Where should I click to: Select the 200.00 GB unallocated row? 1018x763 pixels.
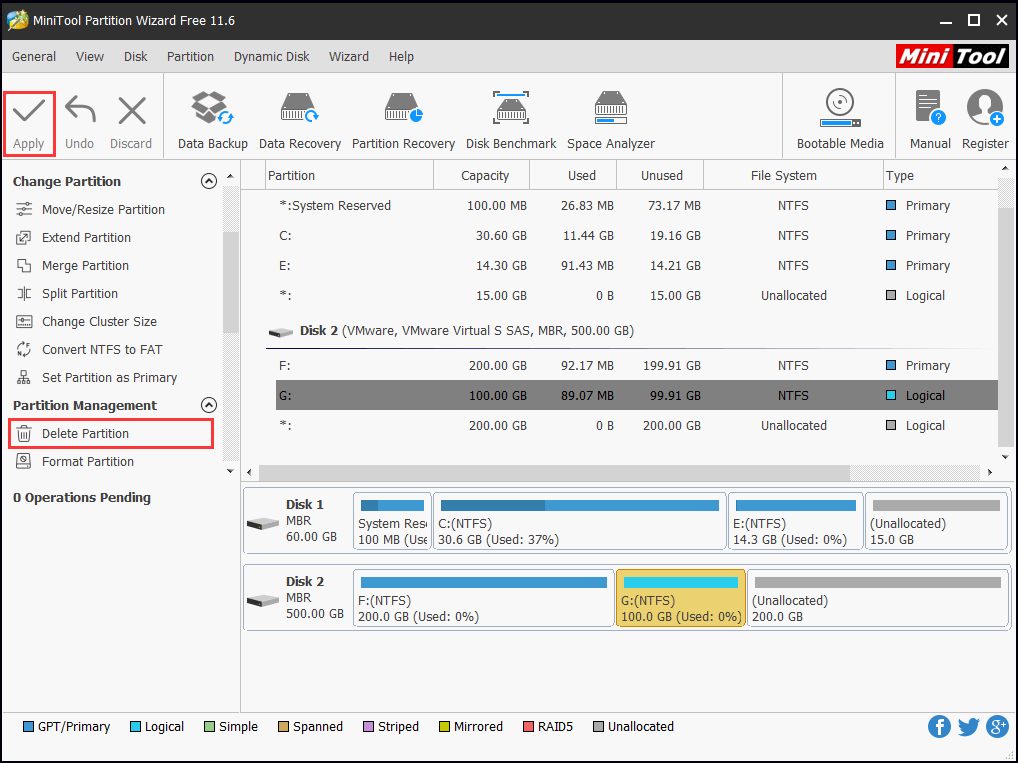pyautogui.click(x=637, y=425)
